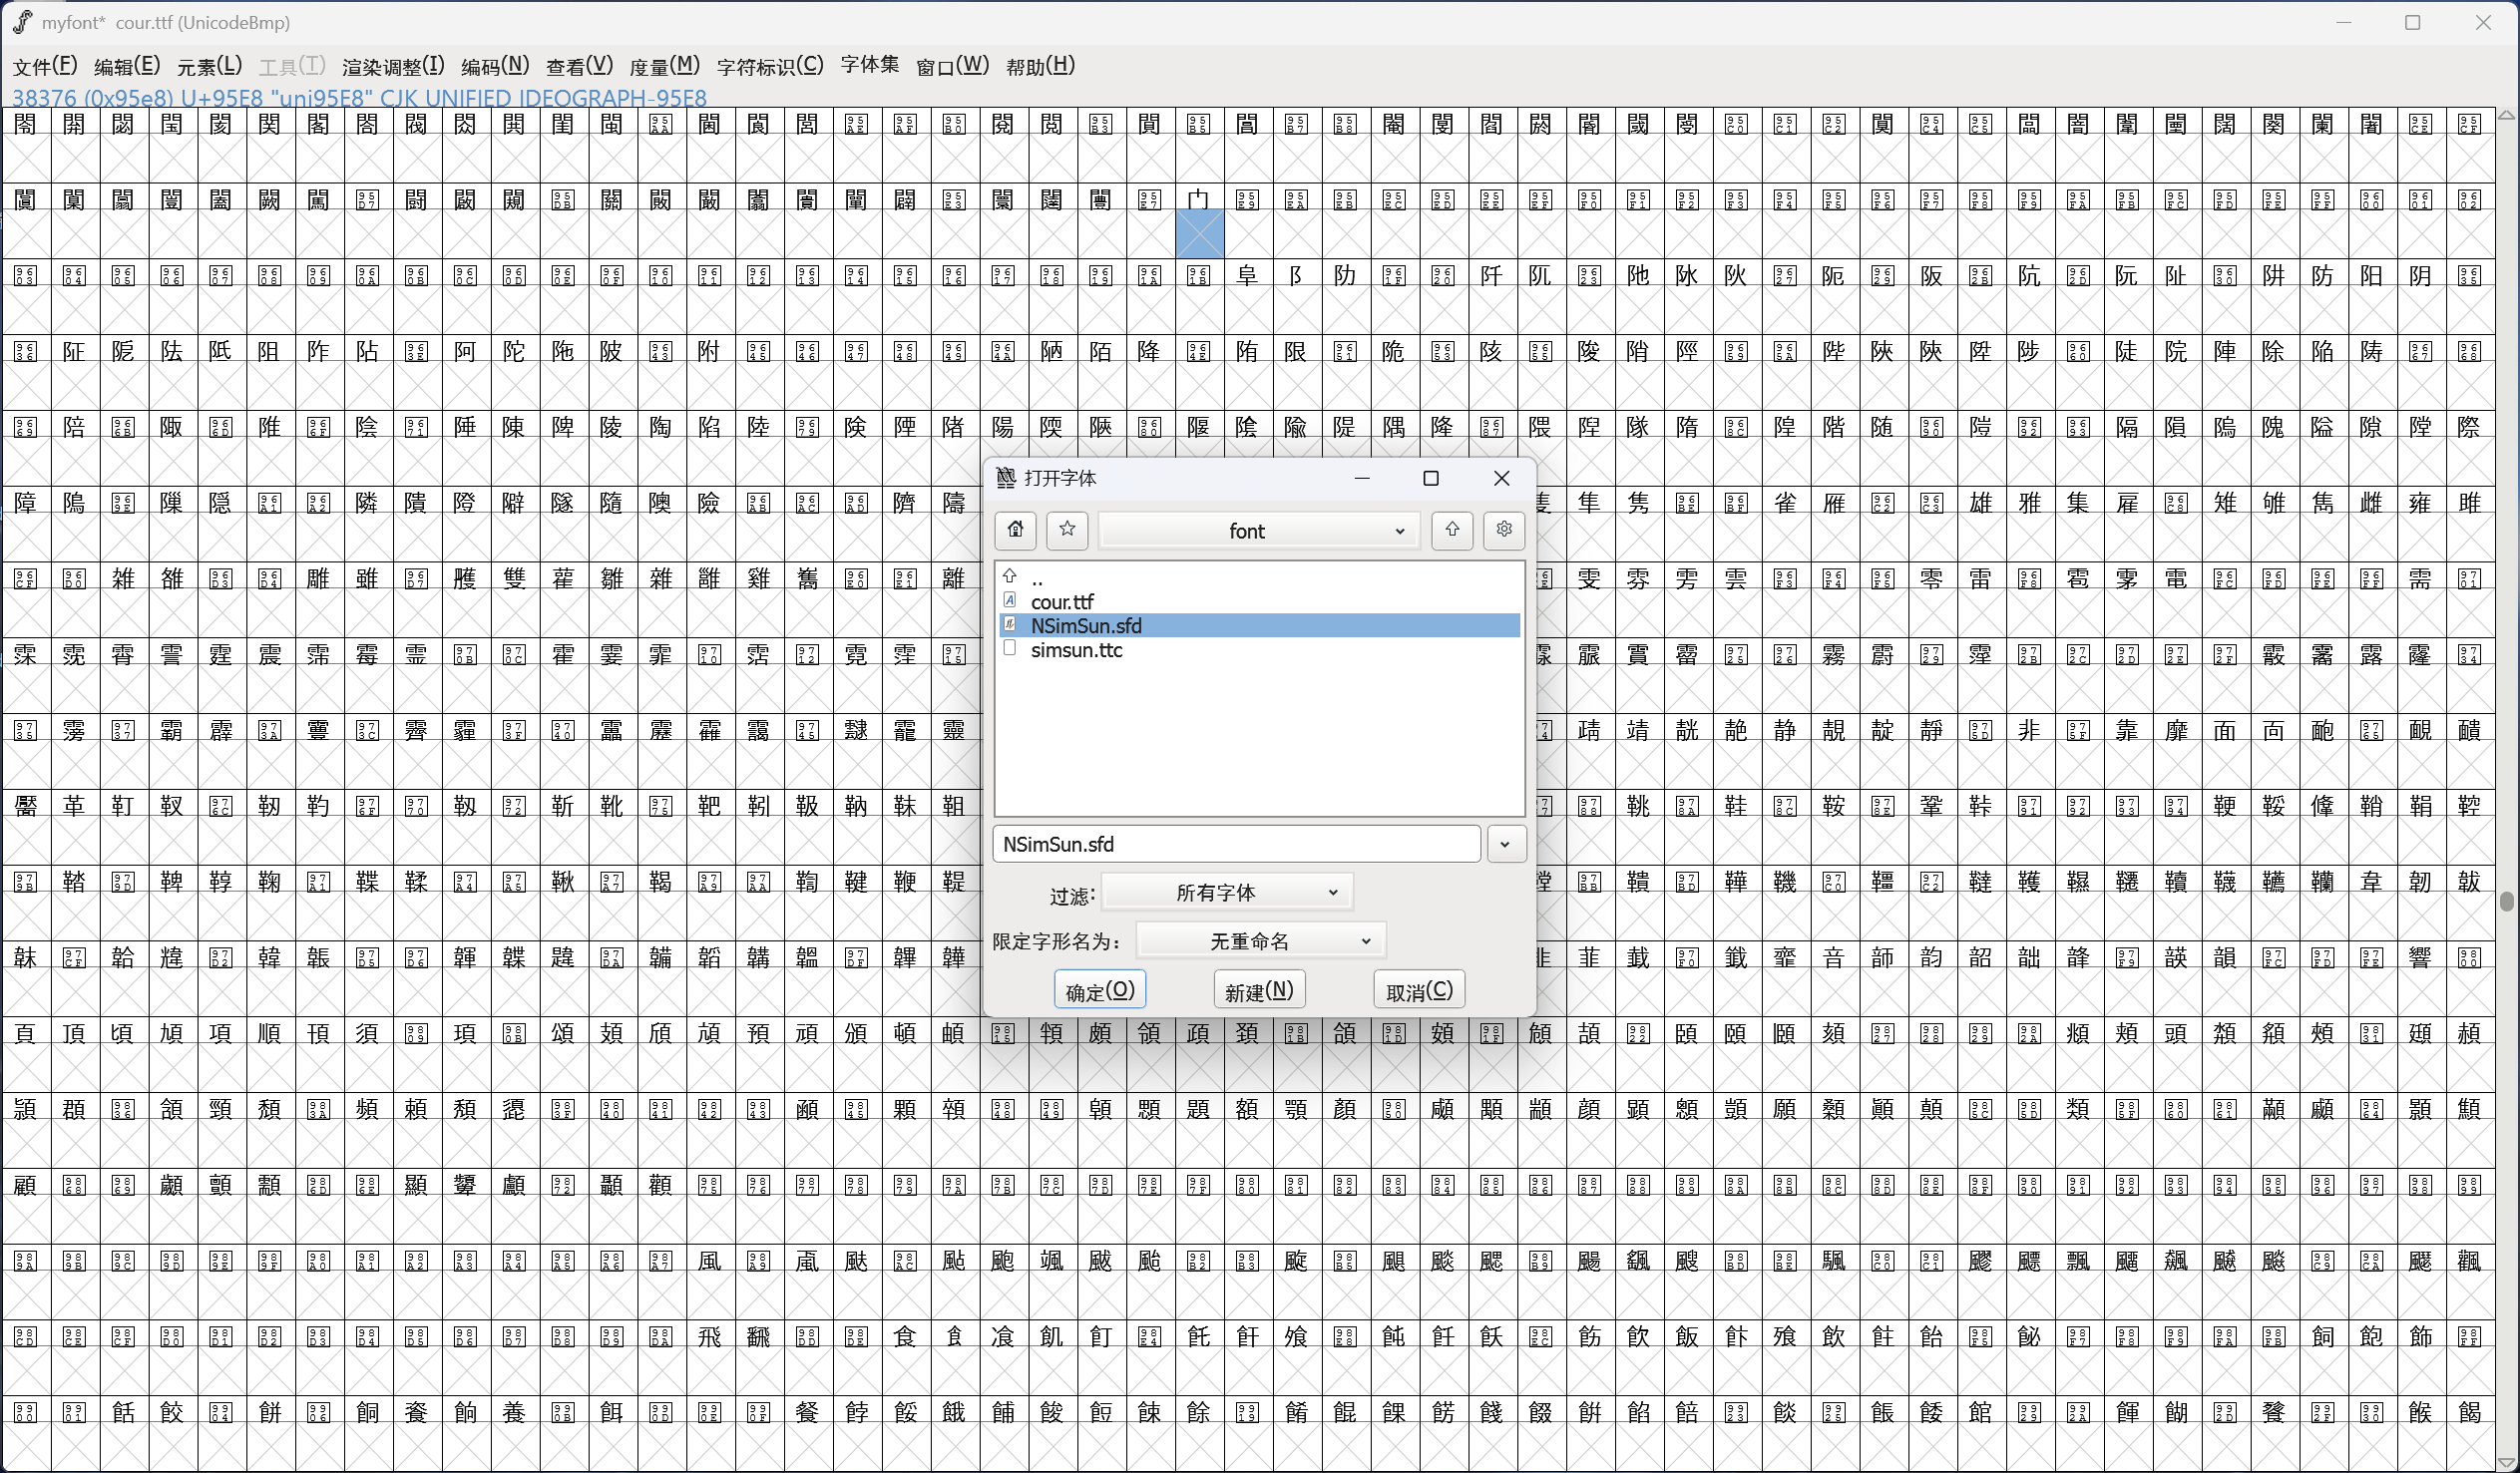Click the simsun.ttc file icon
Image resolution: width=2520 pixels, height=1473 pixels.
tap(1010, 649)
